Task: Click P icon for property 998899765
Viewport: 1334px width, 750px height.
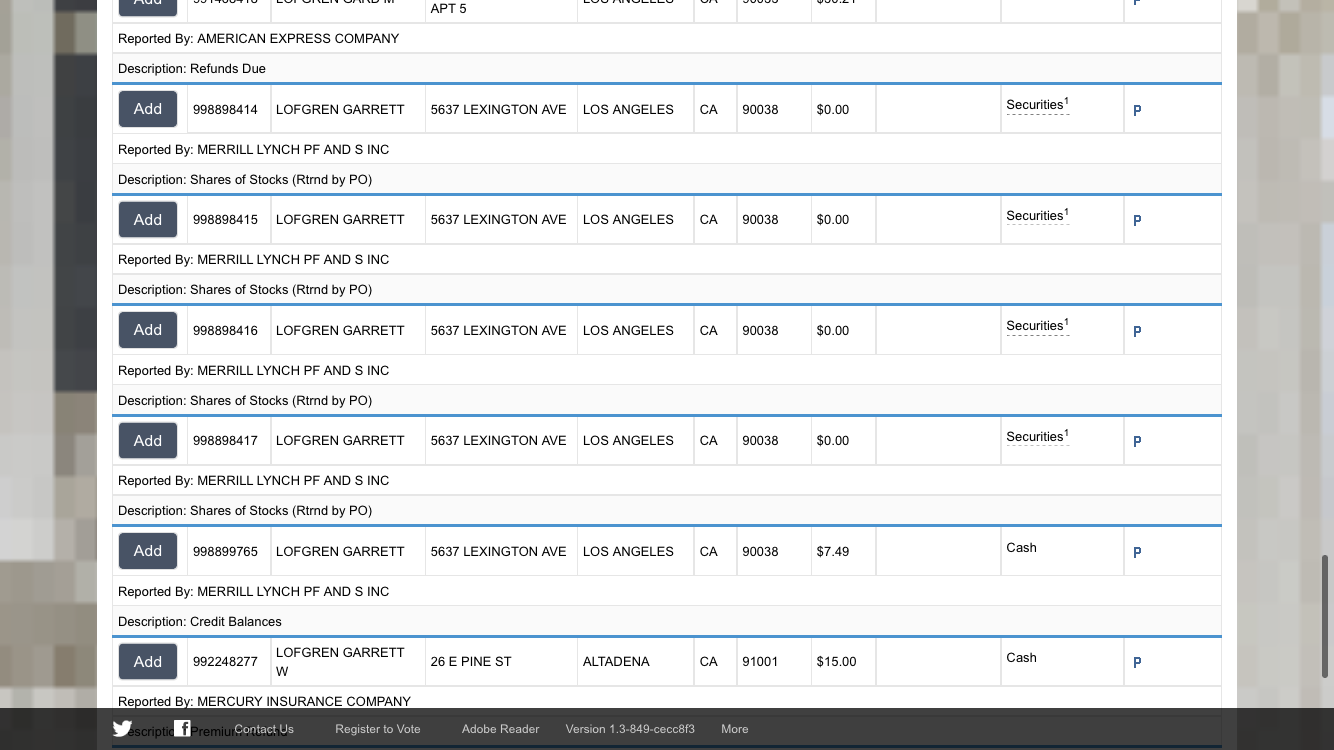Action: tap(1137, 552)
